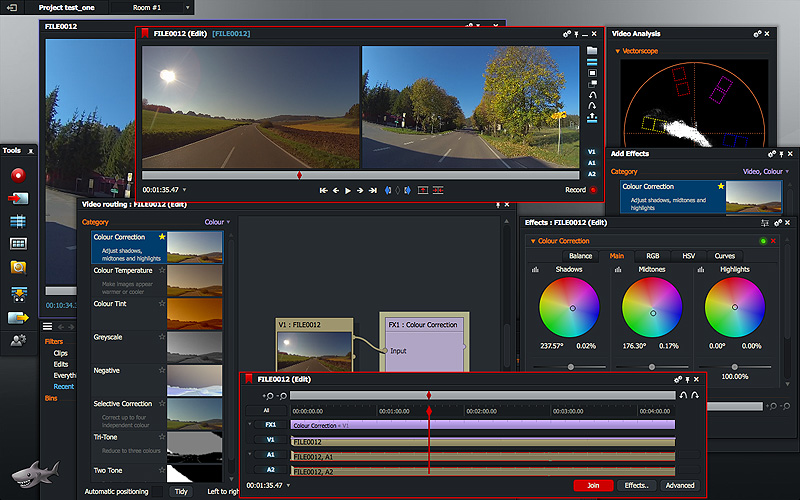Image resolution: width=800 pixels, height=500 pixels.
Task: Click the Advanced button in the timeline
Action: 679,485
